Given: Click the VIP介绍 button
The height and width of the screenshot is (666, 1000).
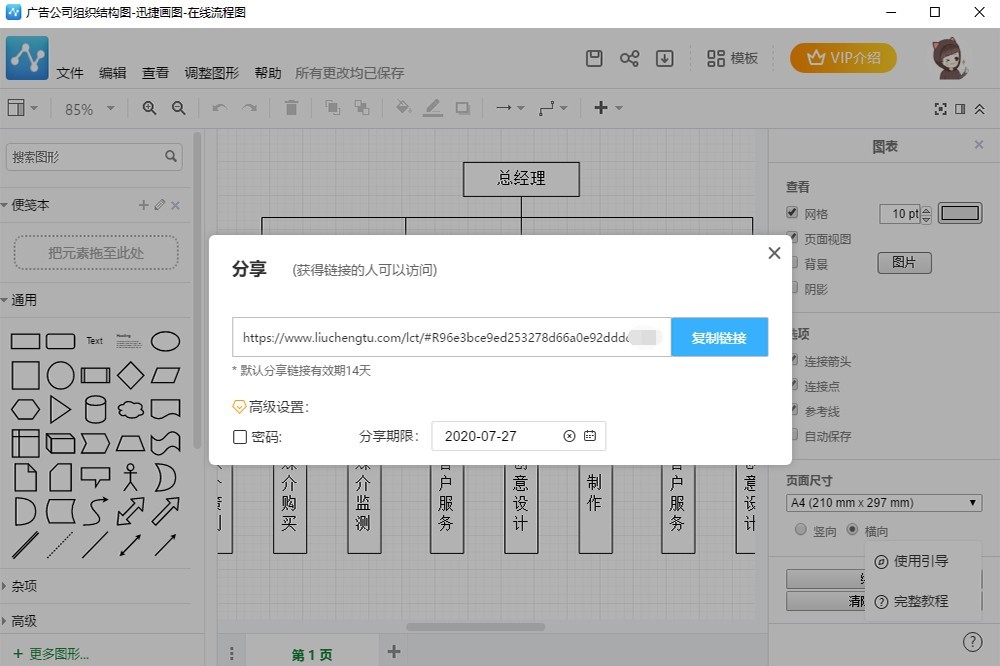Looking at the screenshot, I should tap(843, 58).
